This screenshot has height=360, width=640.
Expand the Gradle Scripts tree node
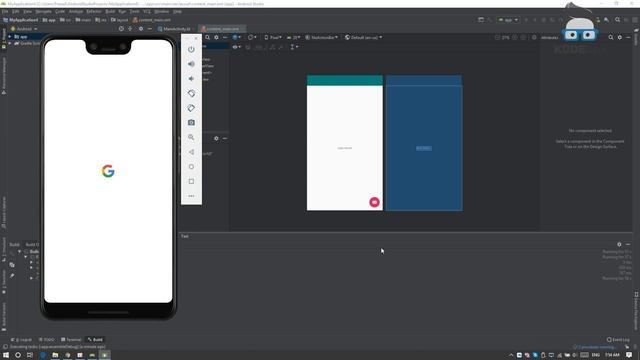click(x=10, y=43)
